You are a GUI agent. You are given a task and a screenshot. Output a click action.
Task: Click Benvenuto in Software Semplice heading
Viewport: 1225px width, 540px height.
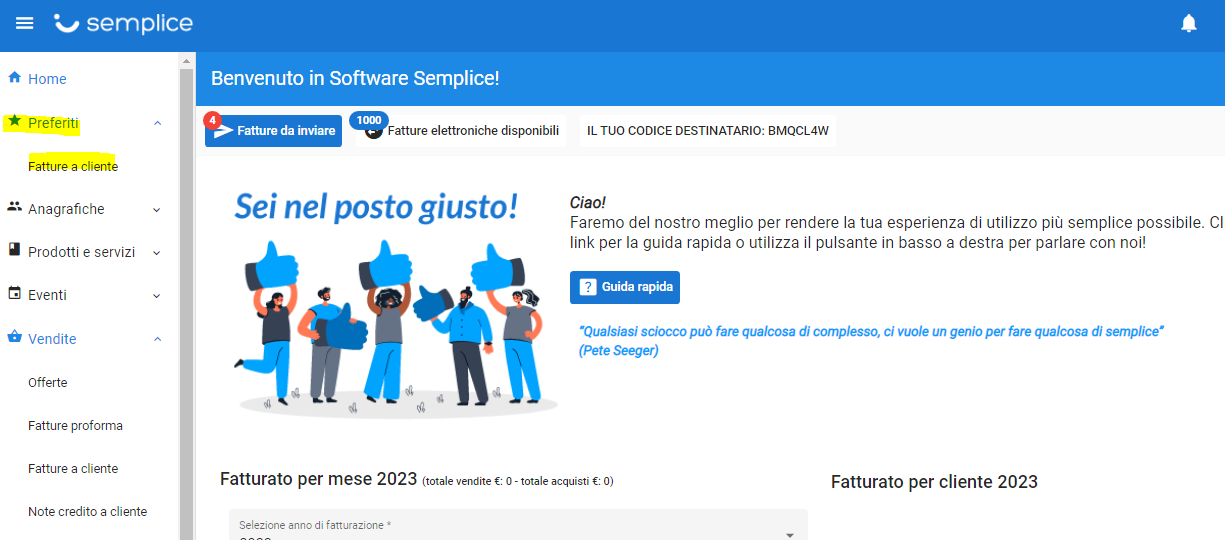[355, 78]
